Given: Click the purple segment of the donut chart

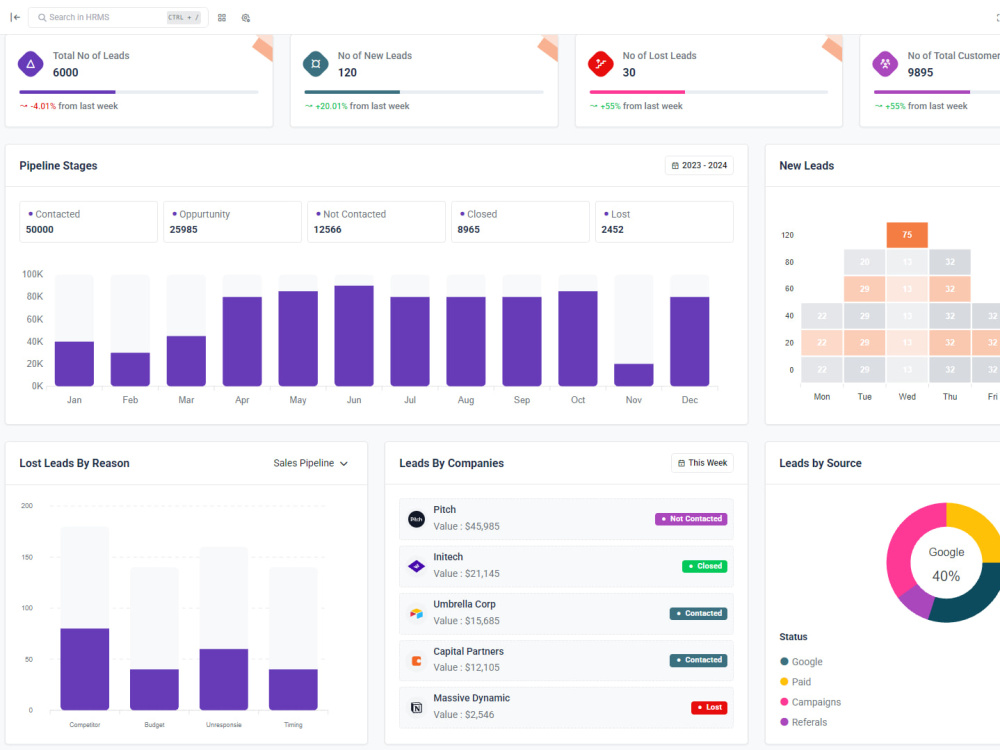Looking at the screenshot, I should [x=916, y=600].
